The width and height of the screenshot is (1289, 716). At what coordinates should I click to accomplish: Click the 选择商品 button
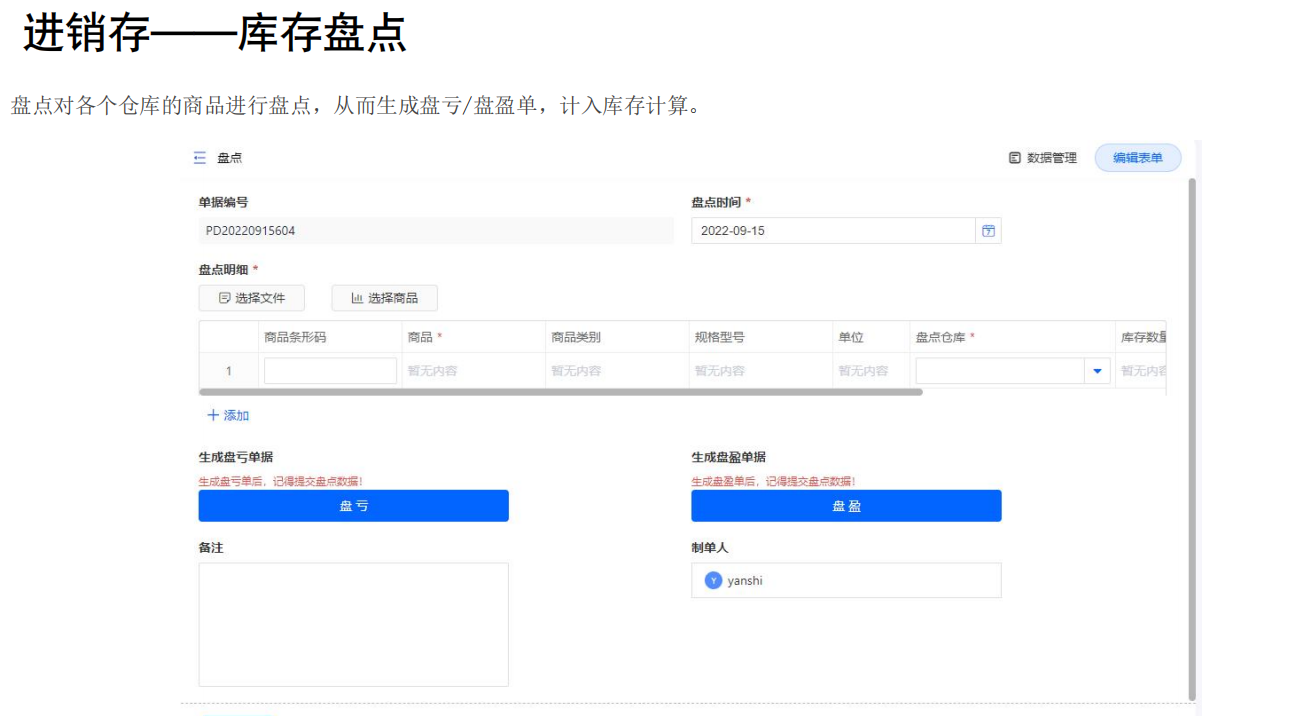coord(384,298)
